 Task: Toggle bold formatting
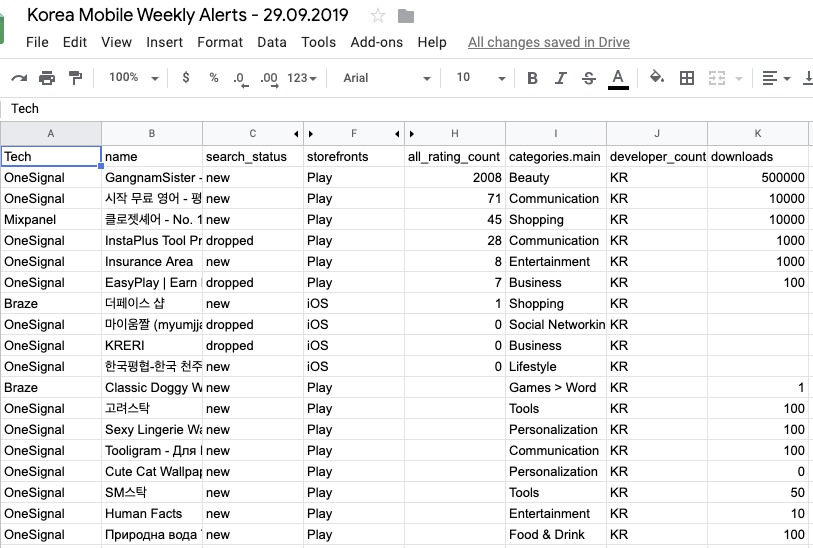[532, 78]
